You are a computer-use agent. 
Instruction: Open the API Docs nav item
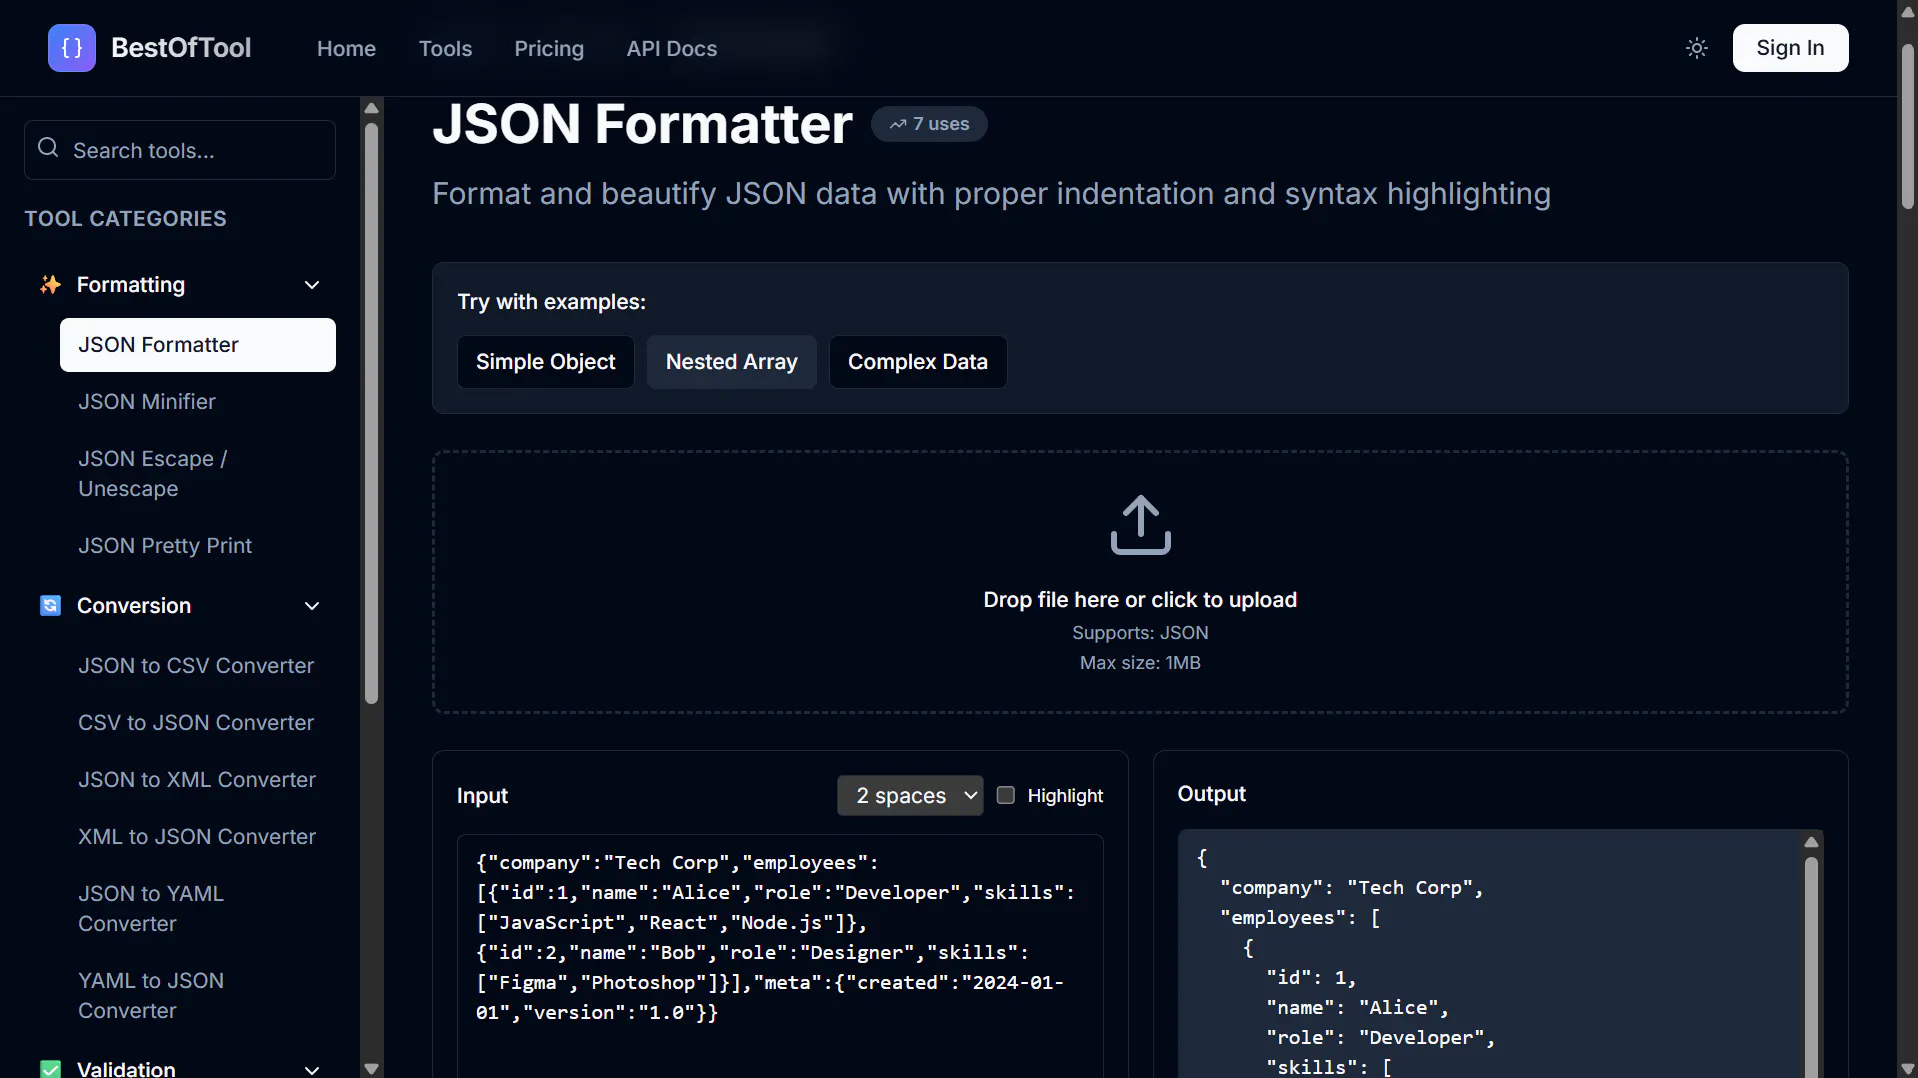[672, 48]
